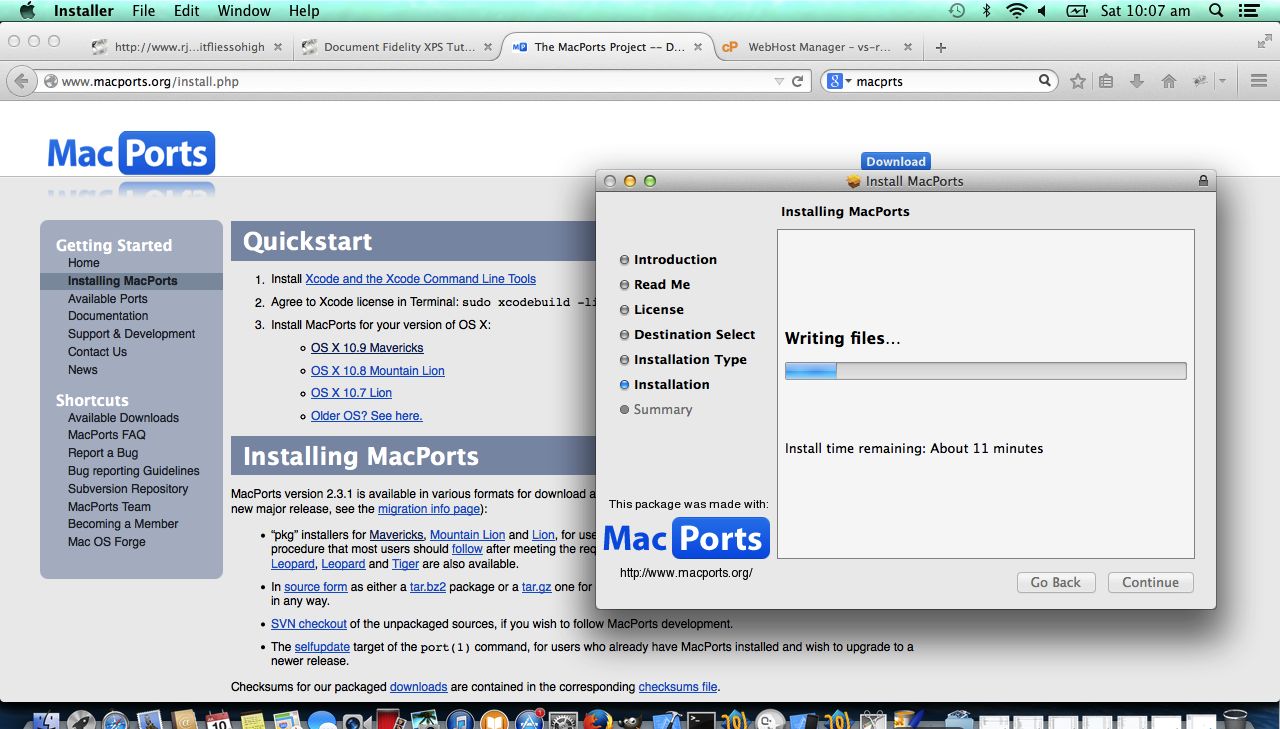Open Notification Center icon
Screen dimensions: 1280x729
coord(1248,11)
